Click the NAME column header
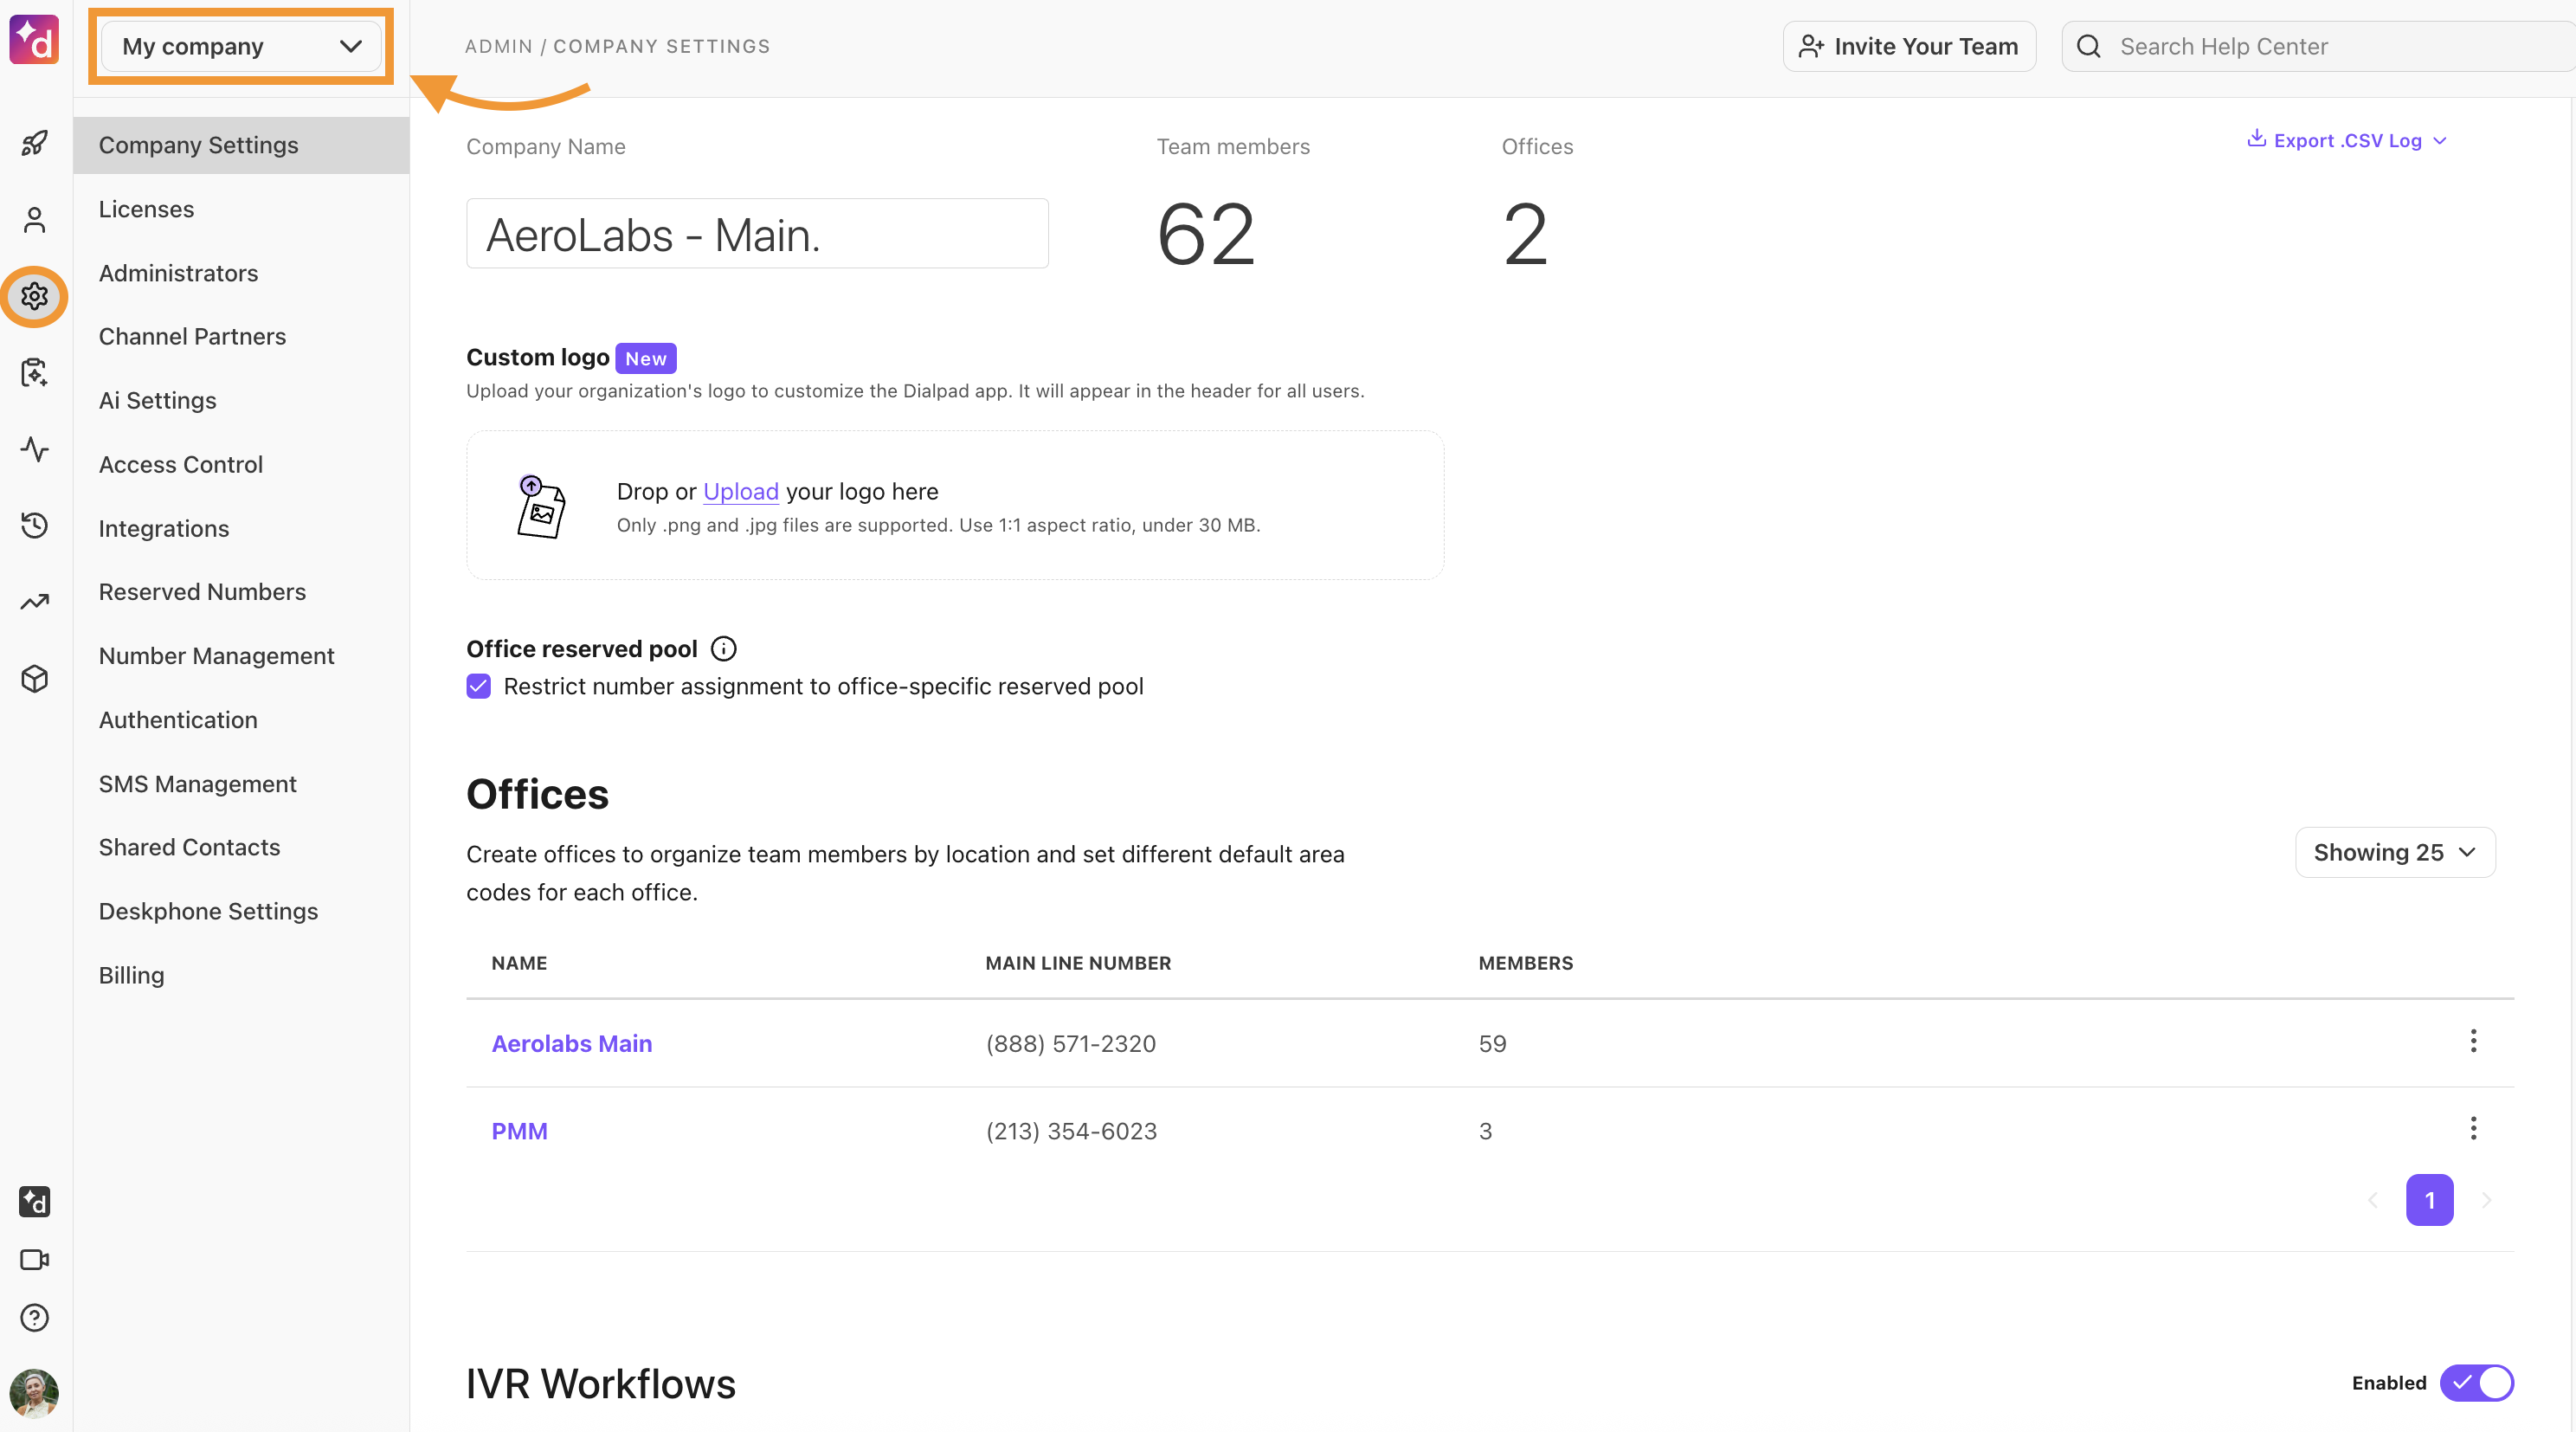This screenshot has width=2576, height=1432. click(519, 963)
